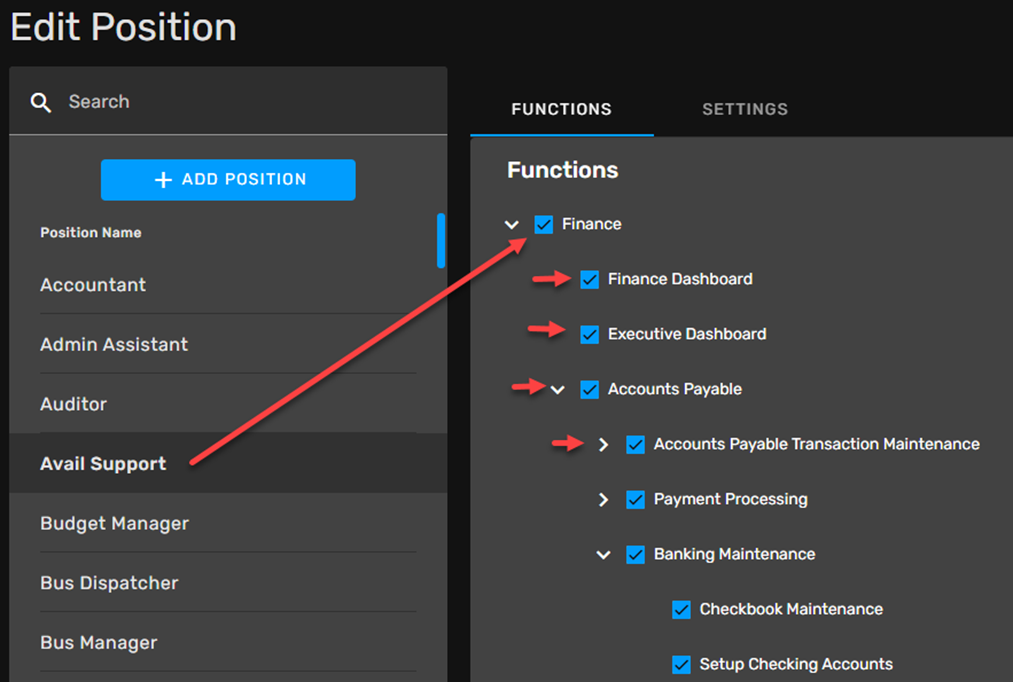Screen dimensions: 1013x682
Task: Toggle the Checkbook Maintenance checkbox
Action: pos(681,609)
